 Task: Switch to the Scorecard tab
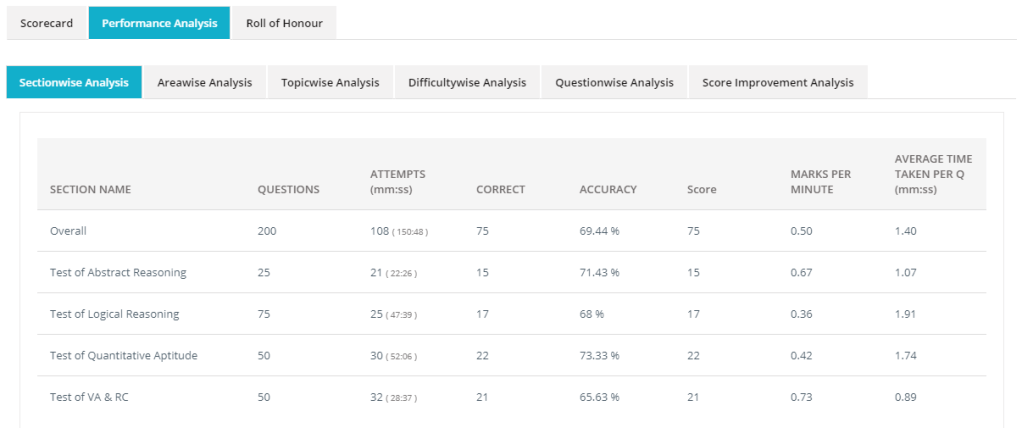tap(47, 23)
